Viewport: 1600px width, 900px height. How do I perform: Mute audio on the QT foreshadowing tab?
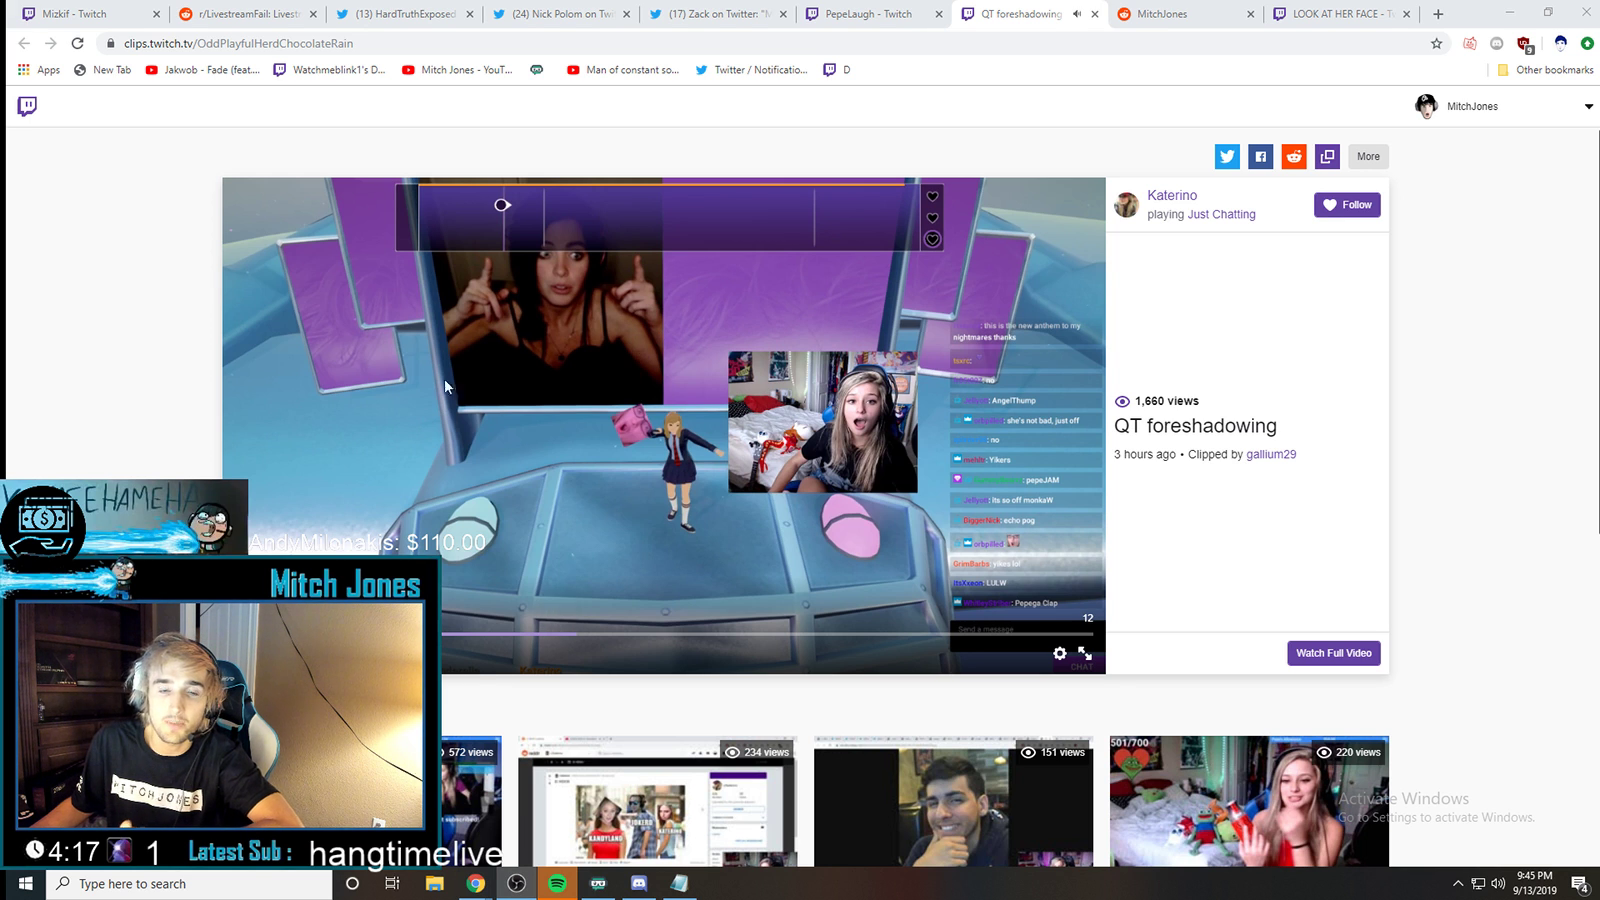pyautogui.click(x=1077, y=14)
